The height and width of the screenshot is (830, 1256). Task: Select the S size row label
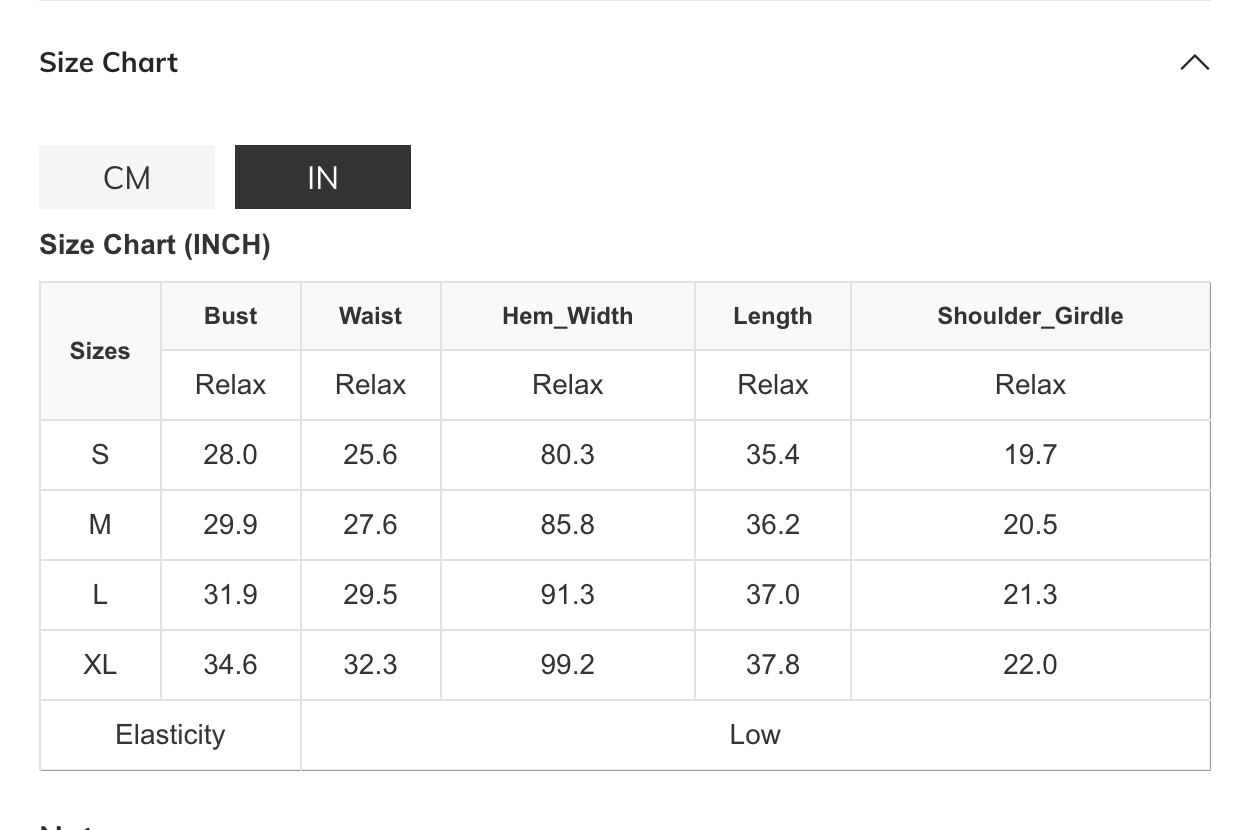[x=100, y=455]
